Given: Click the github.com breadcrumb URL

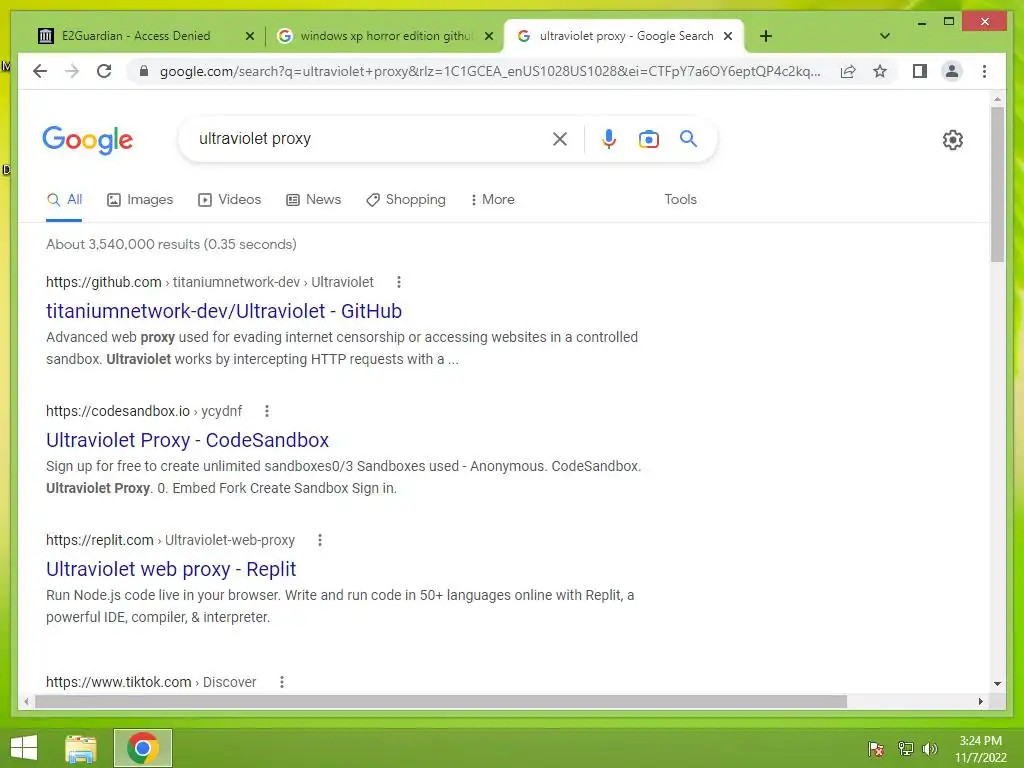Looking at the screenshot, I should tap(210, 282).
